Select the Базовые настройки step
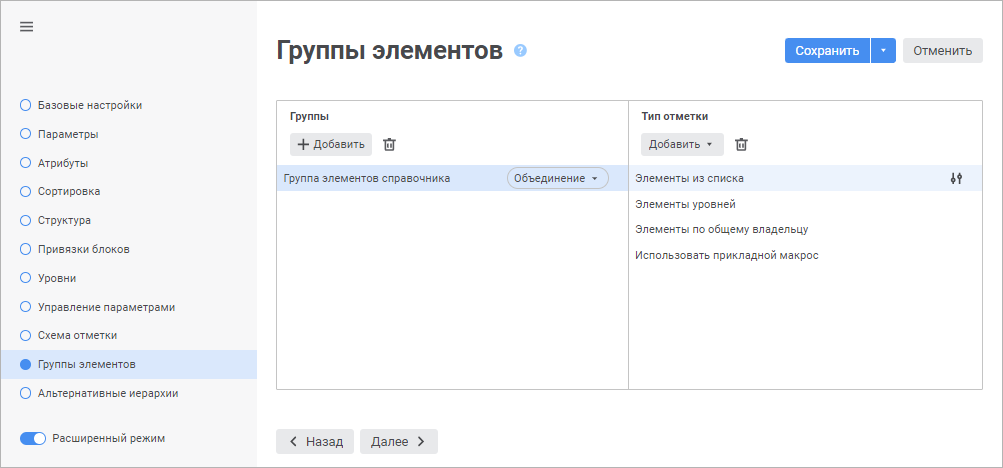The width and height of the screenshot is (1003, 468). (x=89, y=105)
